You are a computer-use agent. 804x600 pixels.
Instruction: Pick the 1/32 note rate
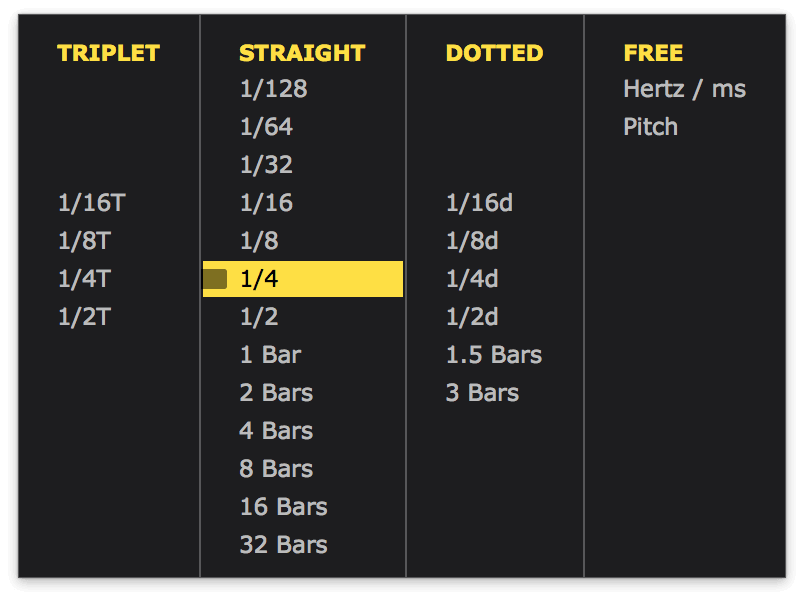[266, 165]
